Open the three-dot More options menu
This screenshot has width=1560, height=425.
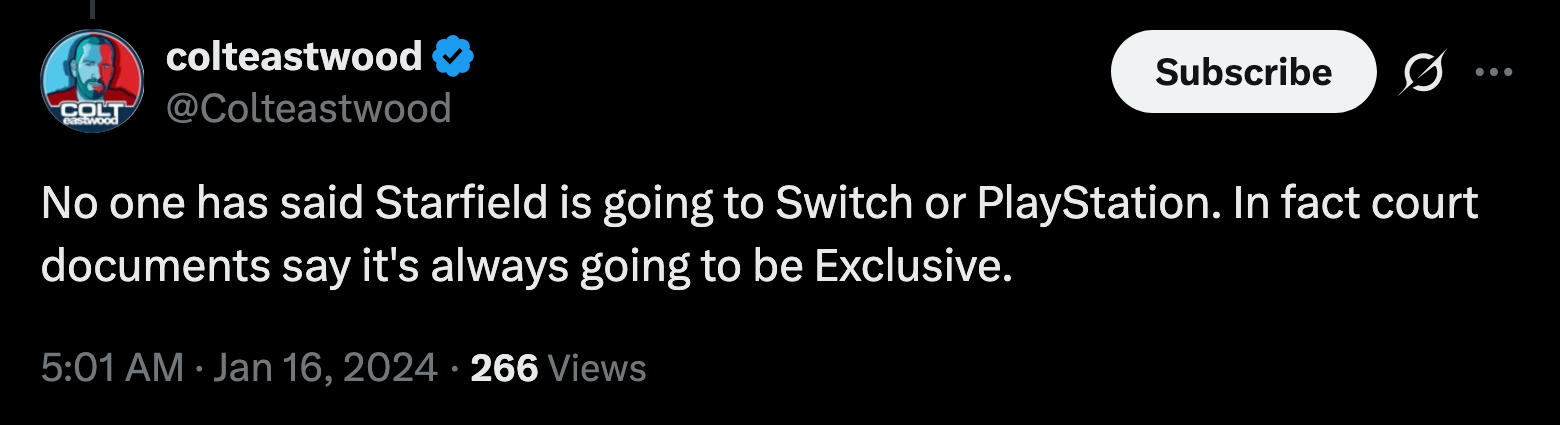[1495, 72]
